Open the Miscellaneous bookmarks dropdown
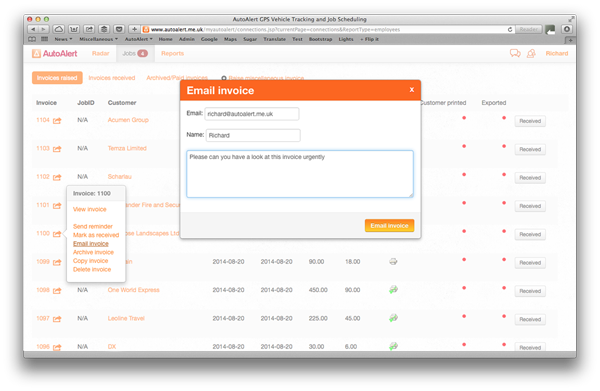600x391 pixels. pos(98,39)
